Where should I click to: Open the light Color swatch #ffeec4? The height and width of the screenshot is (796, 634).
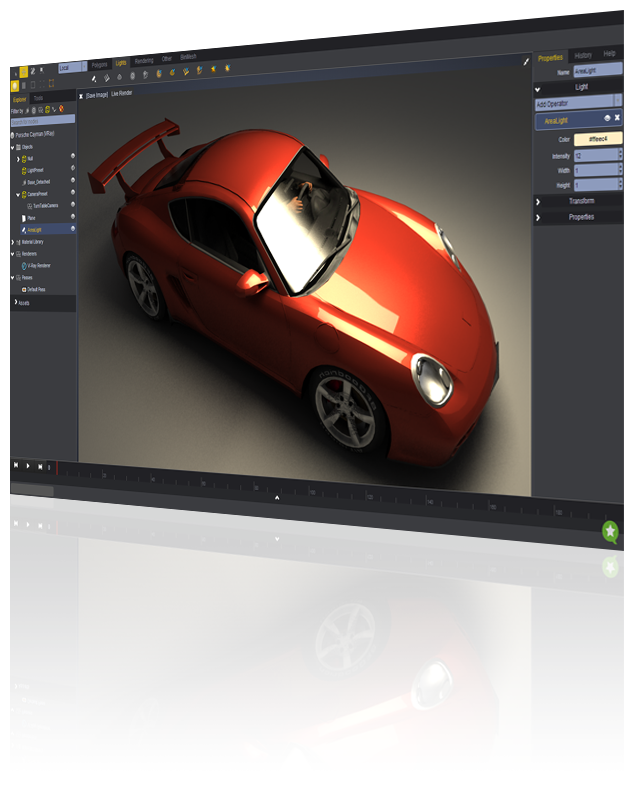tap(598, 140)
